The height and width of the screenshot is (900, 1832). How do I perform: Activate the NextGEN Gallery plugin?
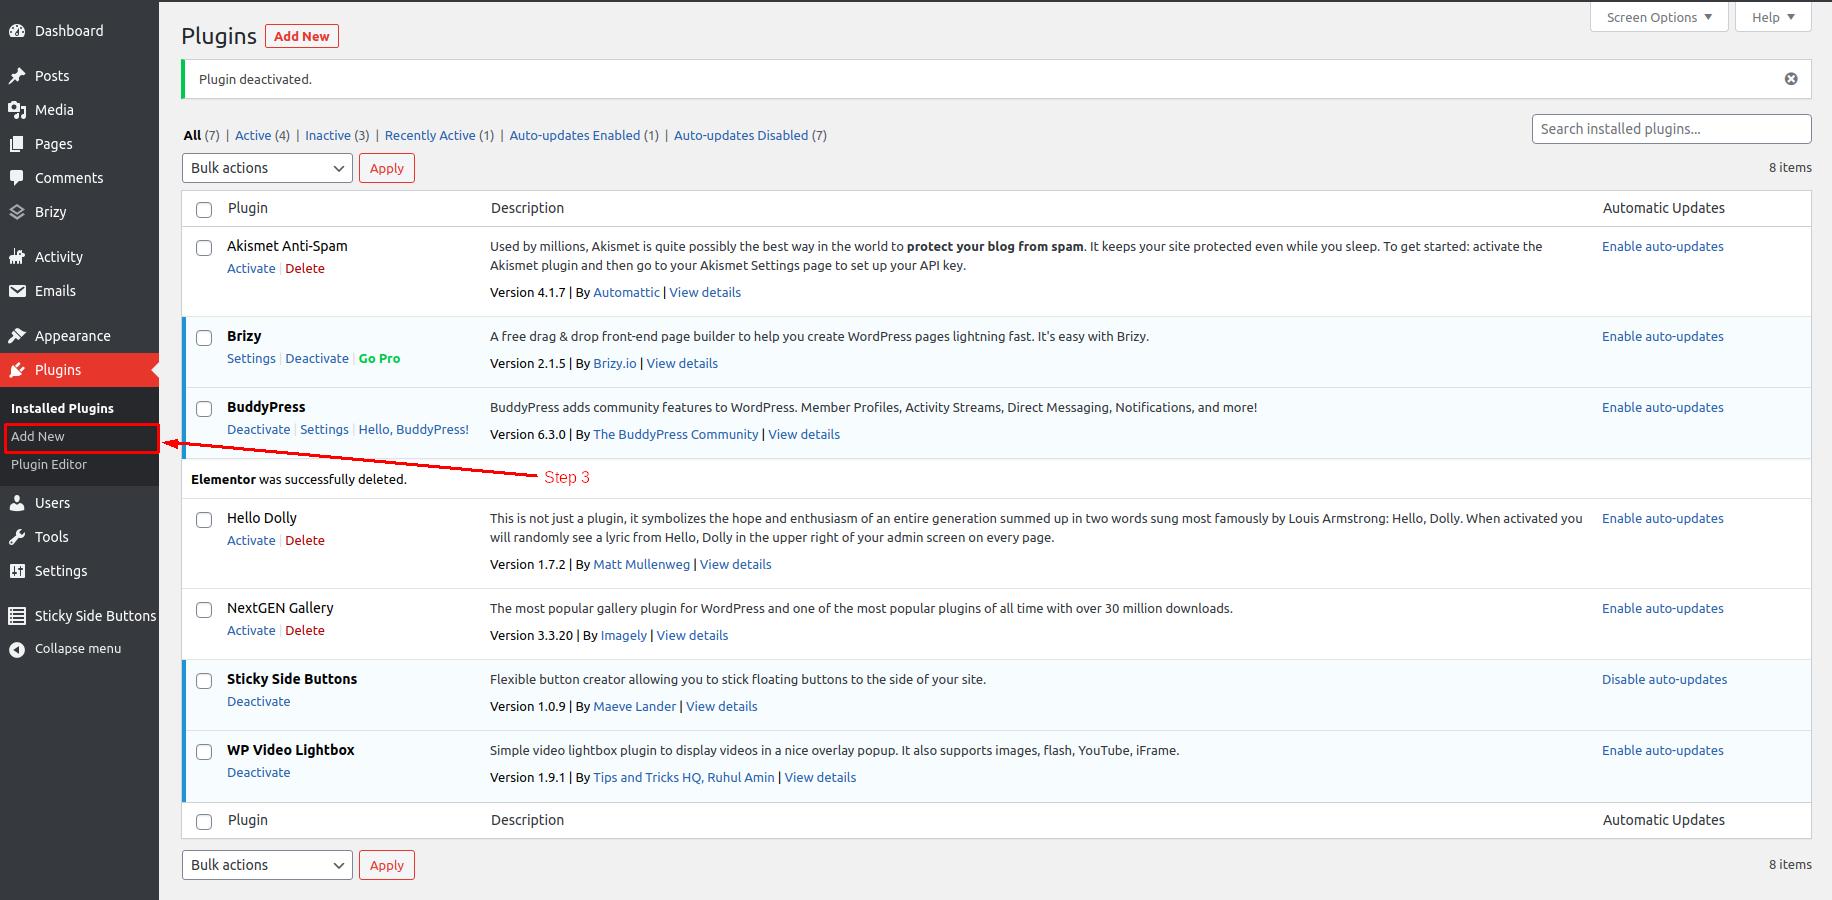251,630
